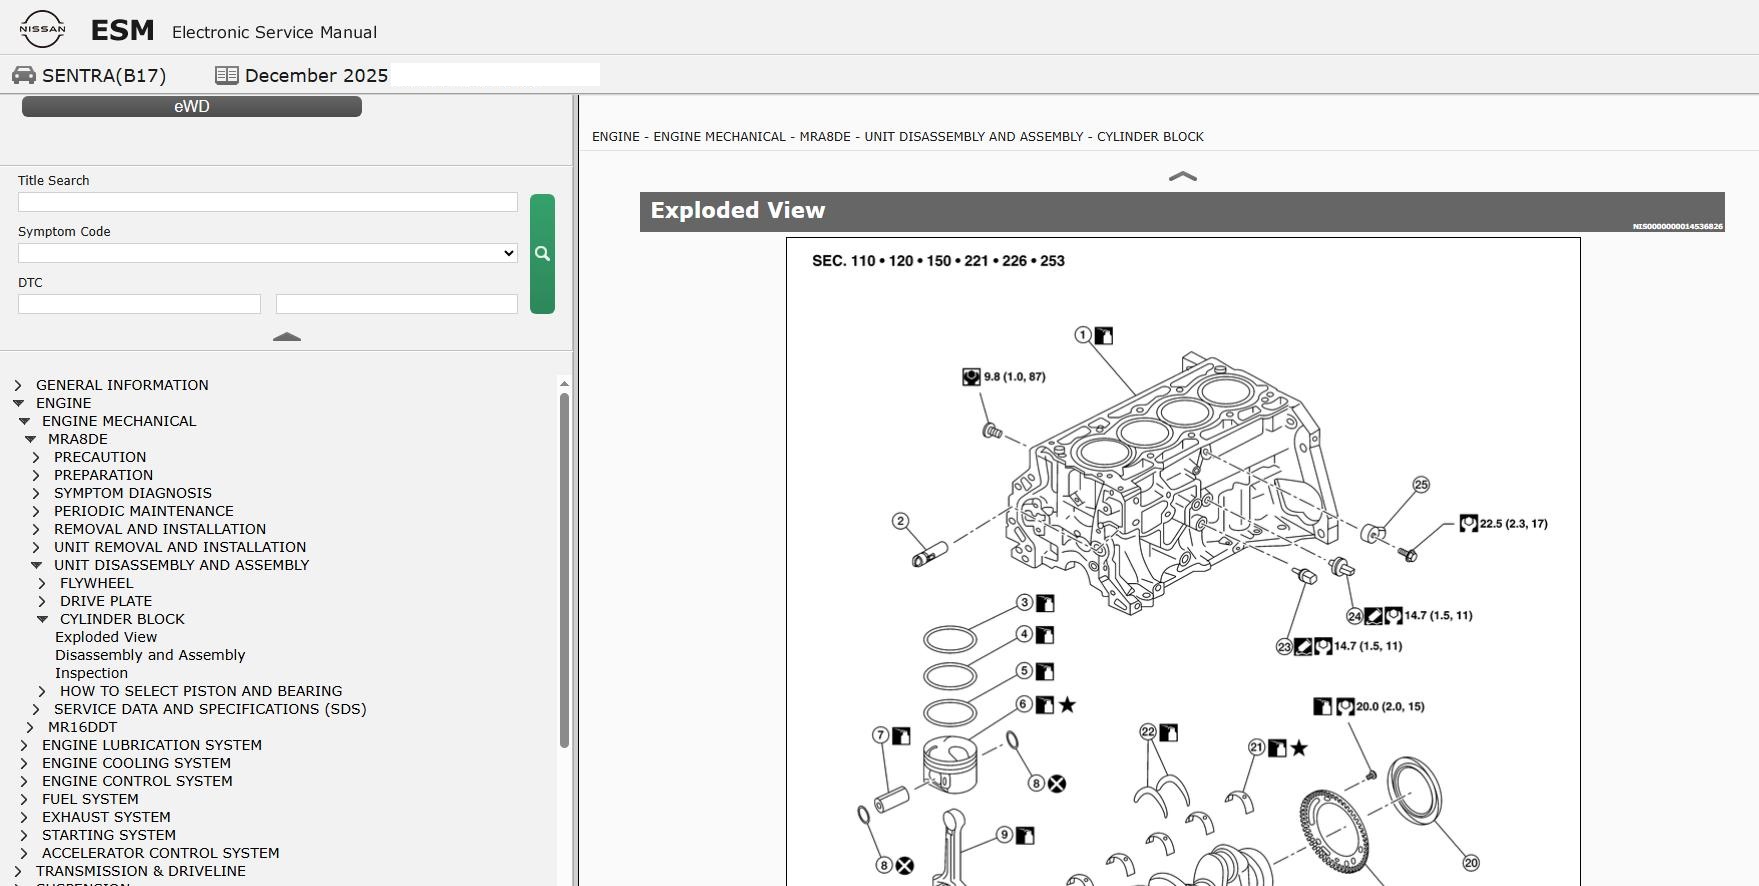
Task: Open the Symptom Code dropdown
Action: [x=267, y=253]
